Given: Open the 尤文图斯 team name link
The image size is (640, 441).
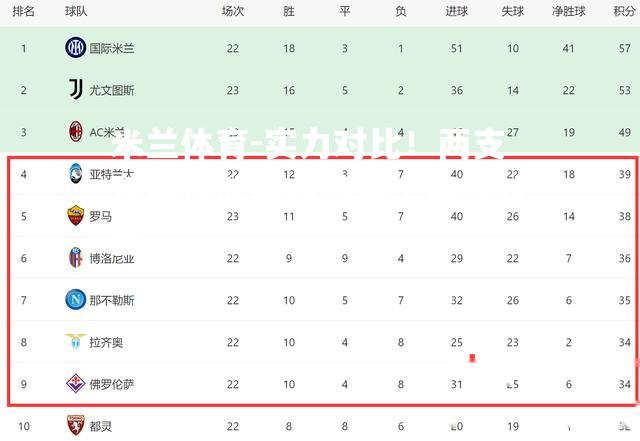Looking at the screenshot, I should click(112, 91).
